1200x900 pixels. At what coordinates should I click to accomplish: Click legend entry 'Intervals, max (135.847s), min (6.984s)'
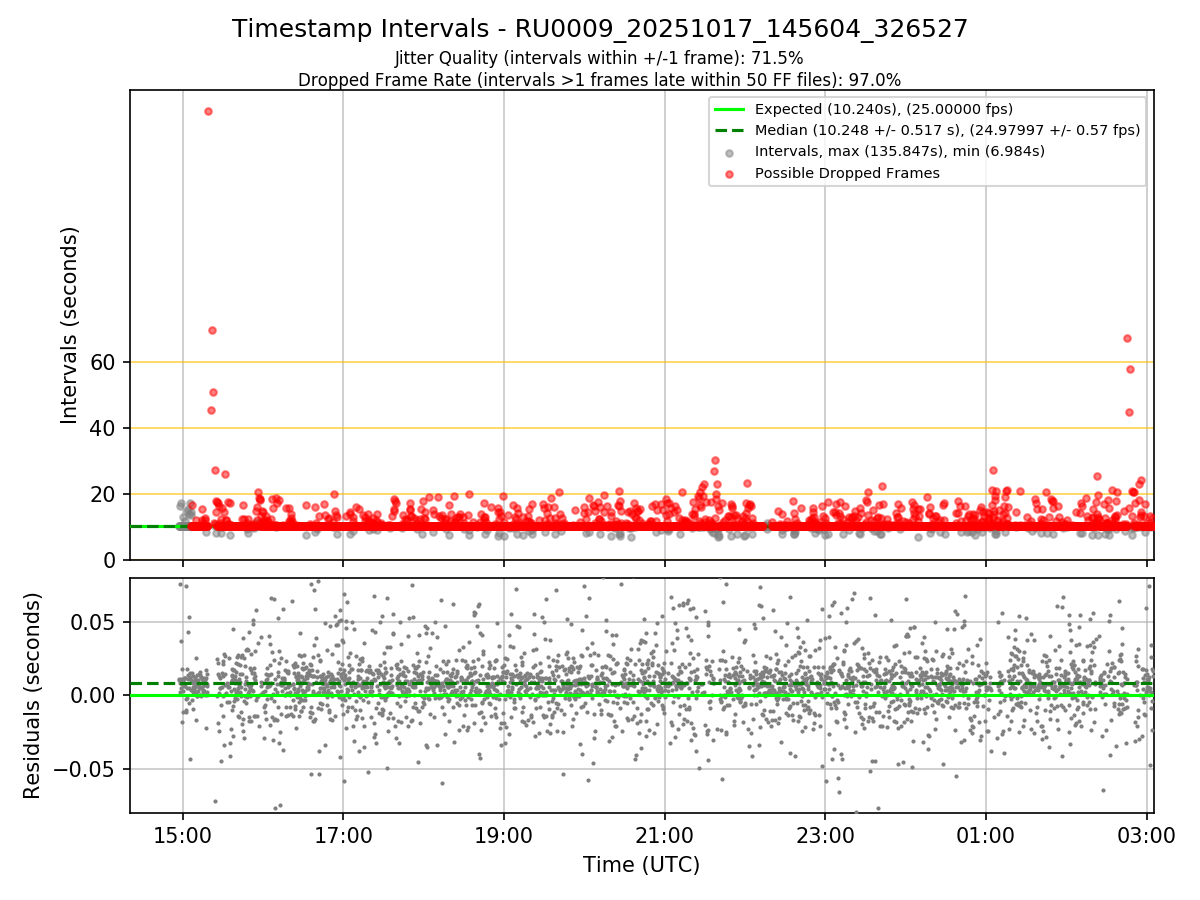899,152
